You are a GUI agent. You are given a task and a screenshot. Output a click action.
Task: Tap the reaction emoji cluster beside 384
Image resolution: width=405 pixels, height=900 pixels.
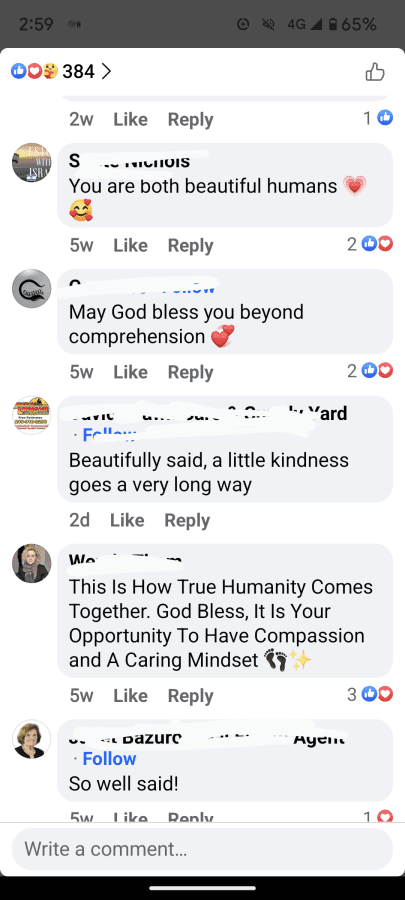tap(34, 72)
